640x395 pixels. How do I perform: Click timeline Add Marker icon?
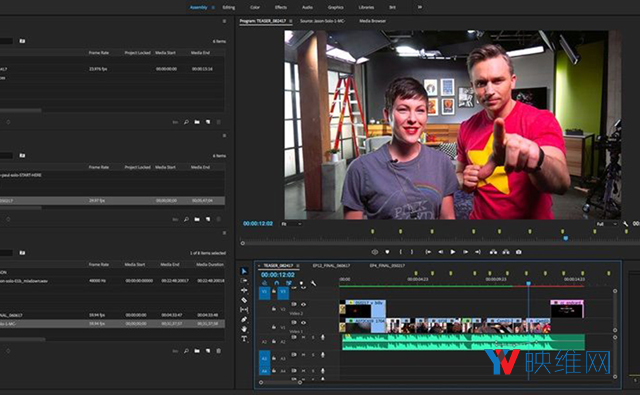(x=302, y=283)
